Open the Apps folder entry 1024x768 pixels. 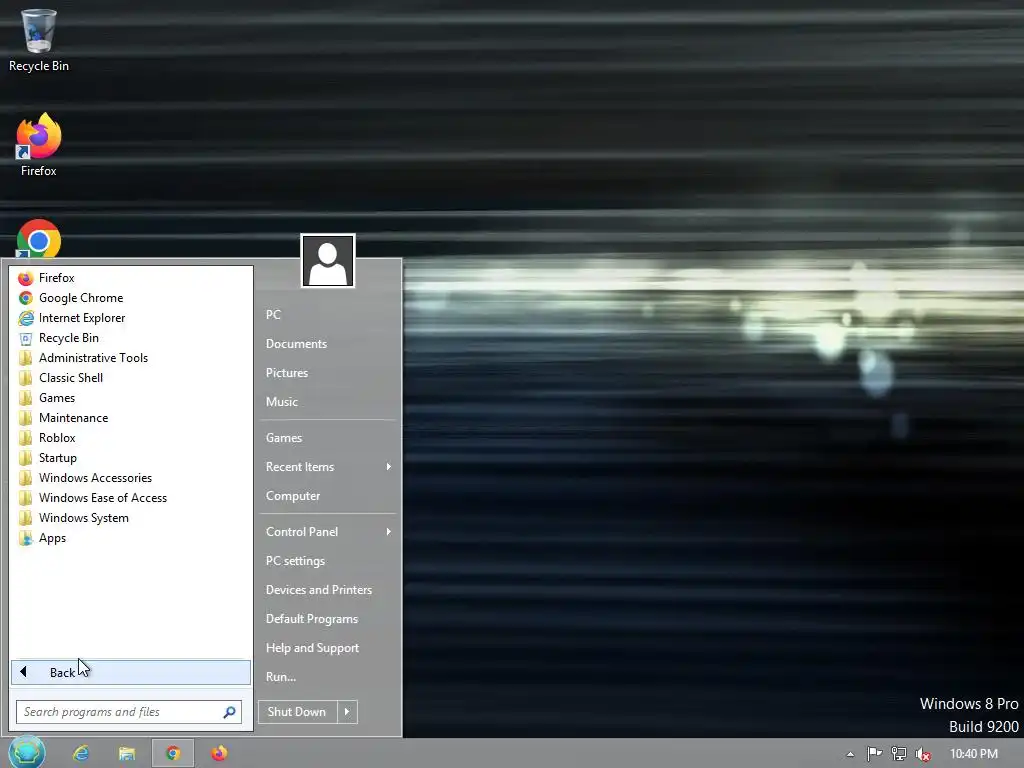click(131, 538)
